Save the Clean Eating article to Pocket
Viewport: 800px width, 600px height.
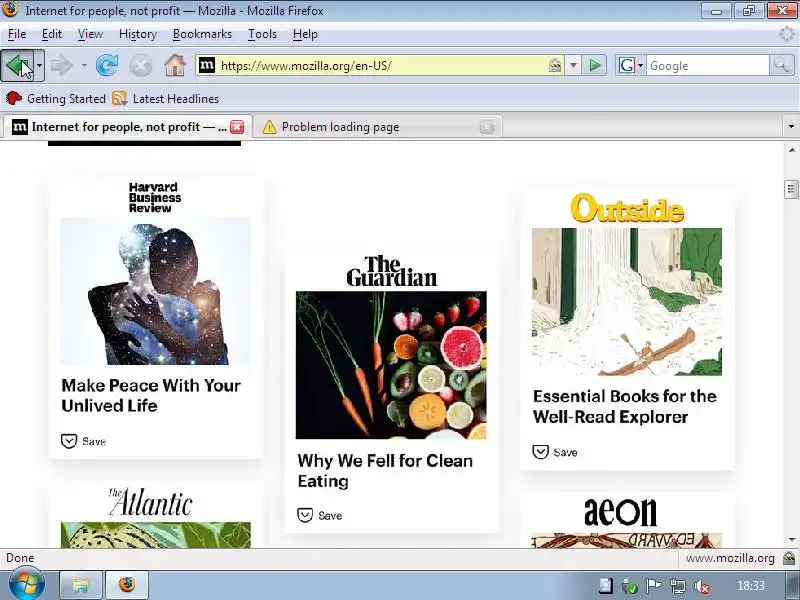[320, 515]
